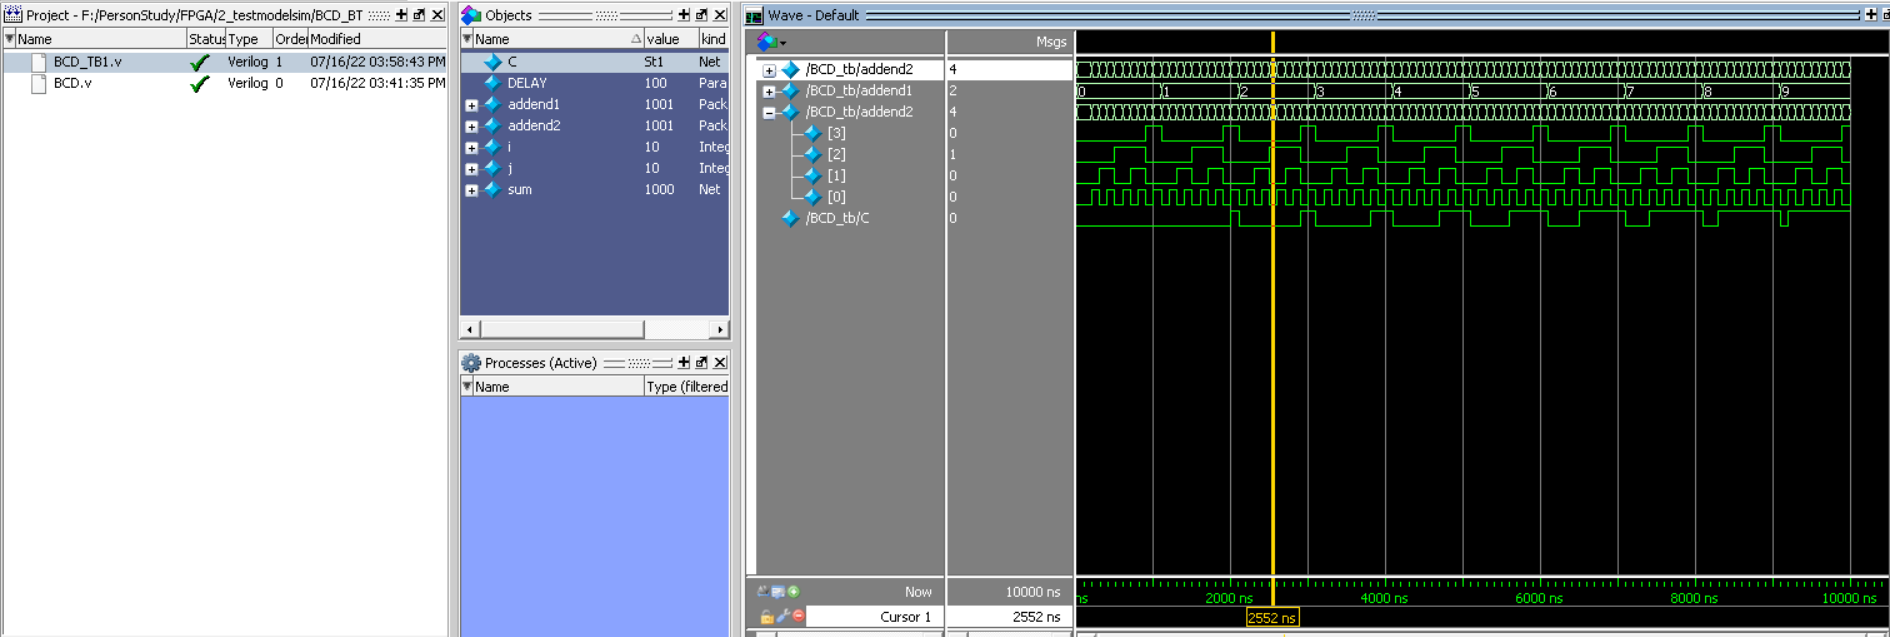Sort Project list by Order column

coord(290,39)
